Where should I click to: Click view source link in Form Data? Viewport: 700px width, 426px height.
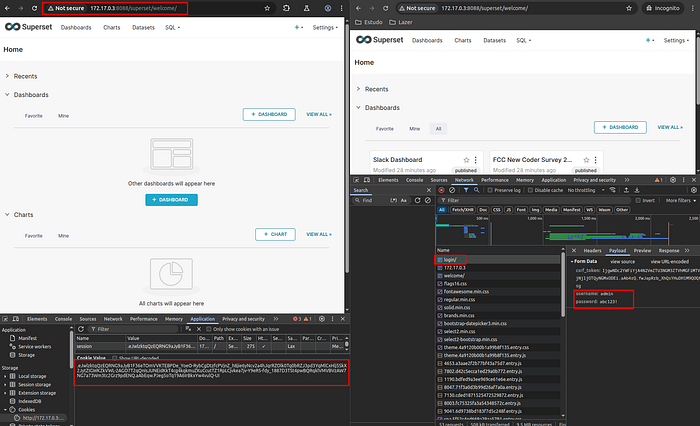(622, 262)
